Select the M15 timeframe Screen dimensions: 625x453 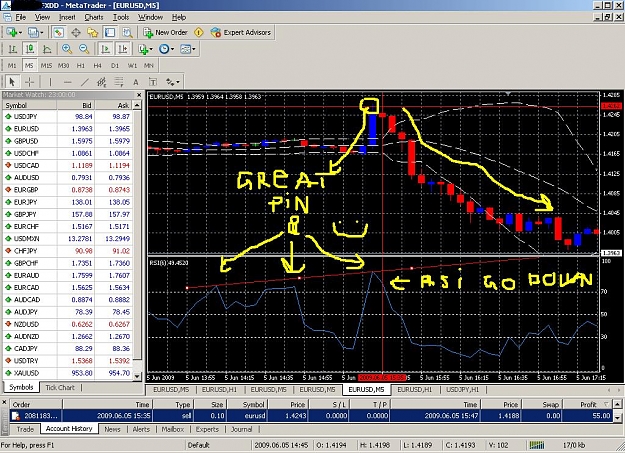coord(46,65)
